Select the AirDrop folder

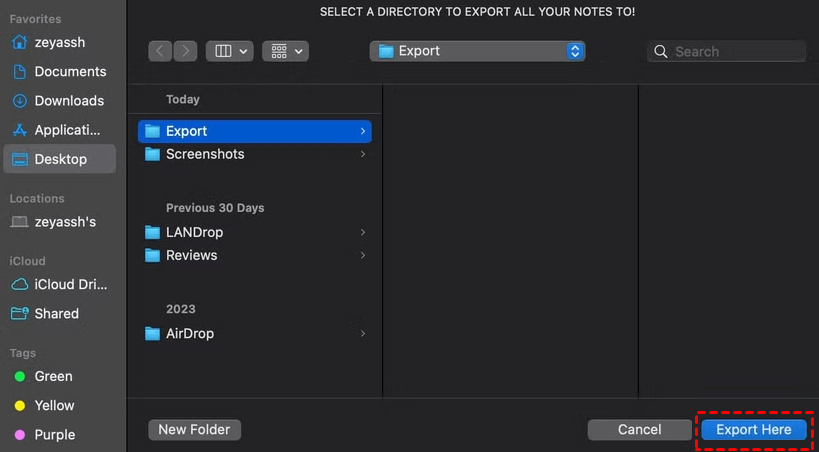[189, 333]
